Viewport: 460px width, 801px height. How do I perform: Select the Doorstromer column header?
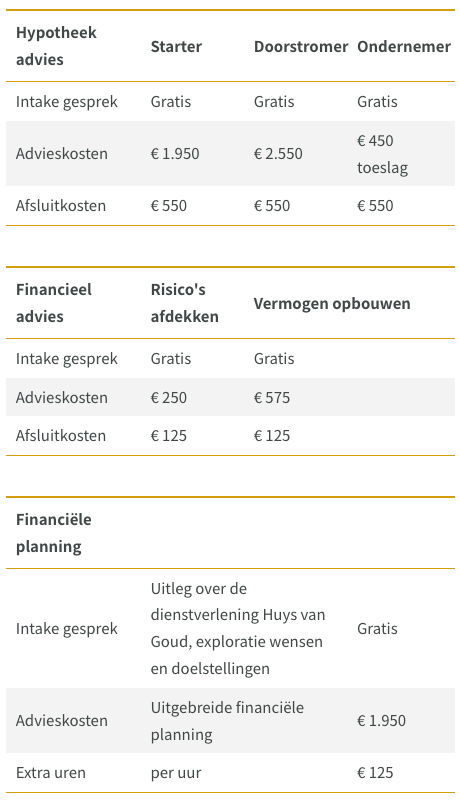(301, 46)
